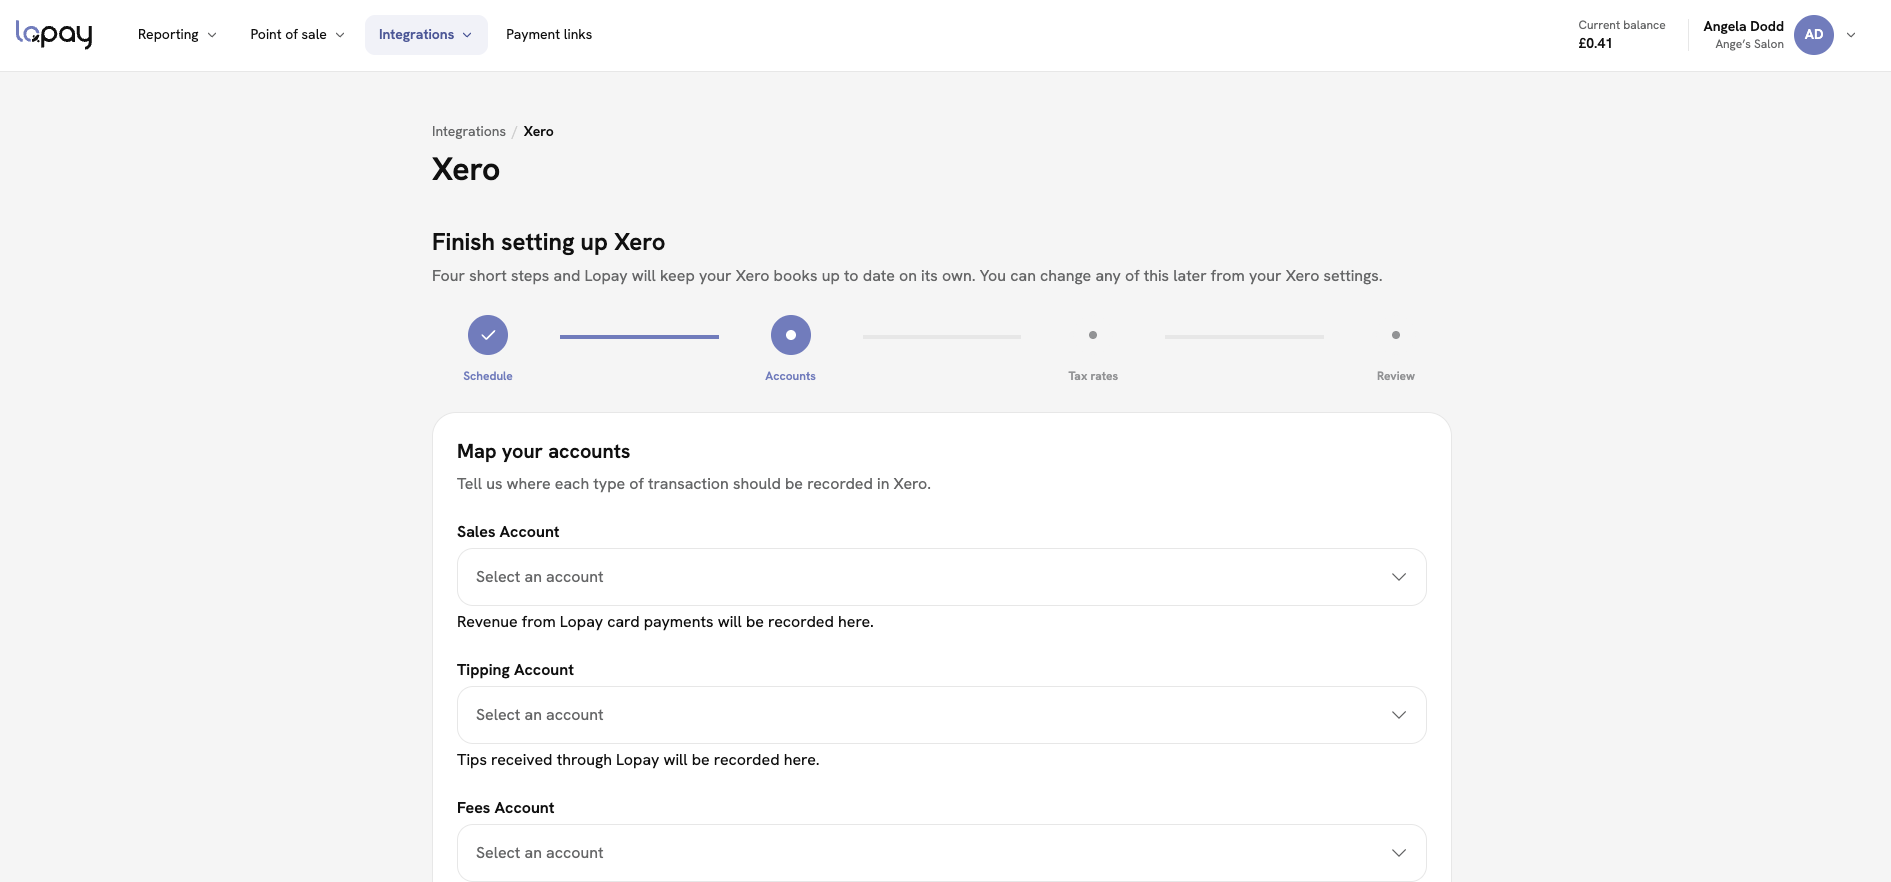The height and width of the screenshot is (882, 1891).
Task: Open the AD user avatar
Action: [1813, 35]
